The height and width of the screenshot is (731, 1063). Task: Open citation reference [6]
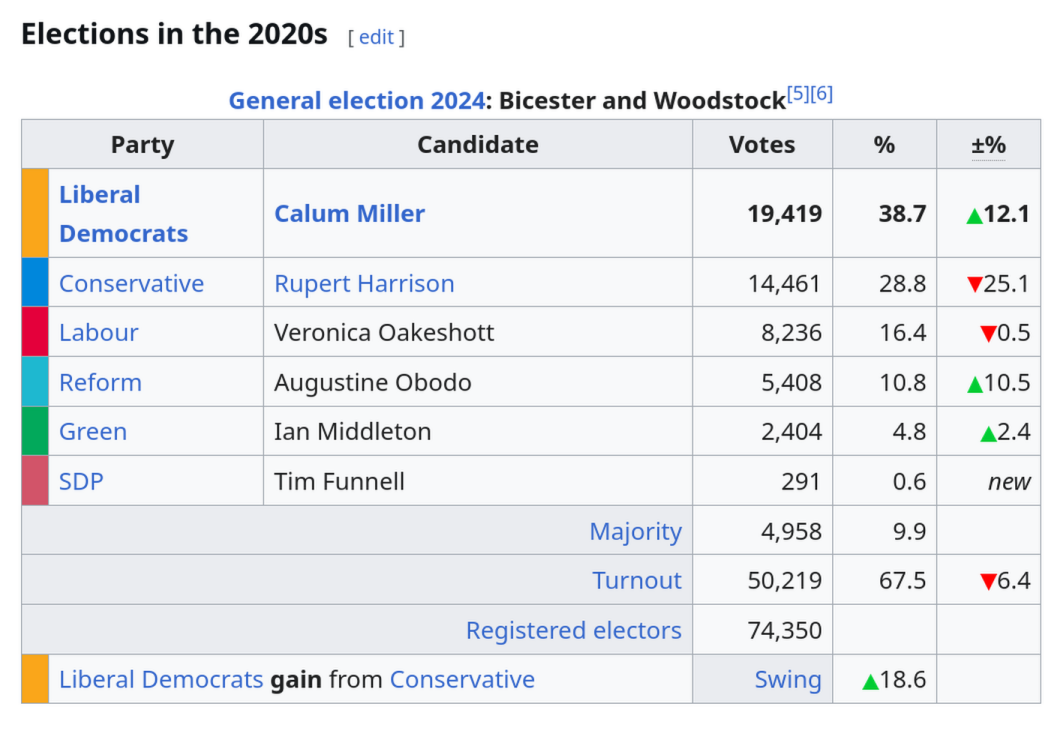pyautogui.click(x=821, y=93)
